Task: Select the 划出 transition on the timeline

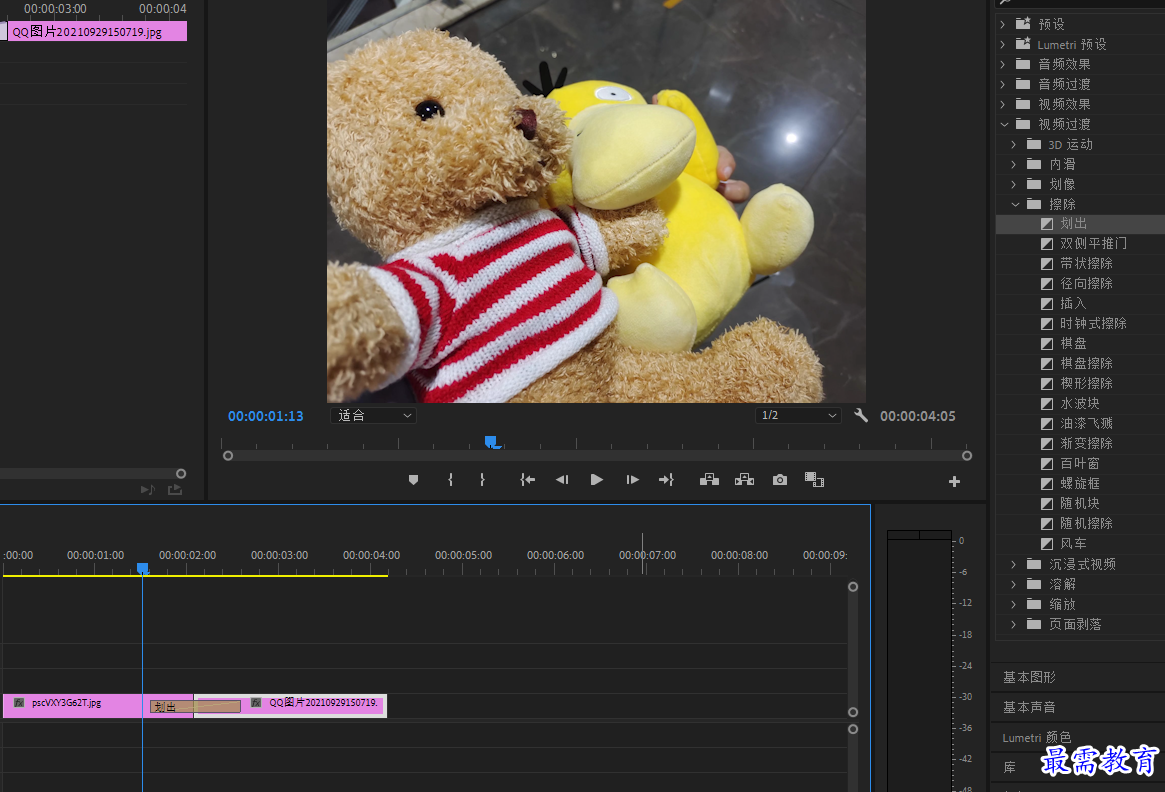Action: point(195,707)
